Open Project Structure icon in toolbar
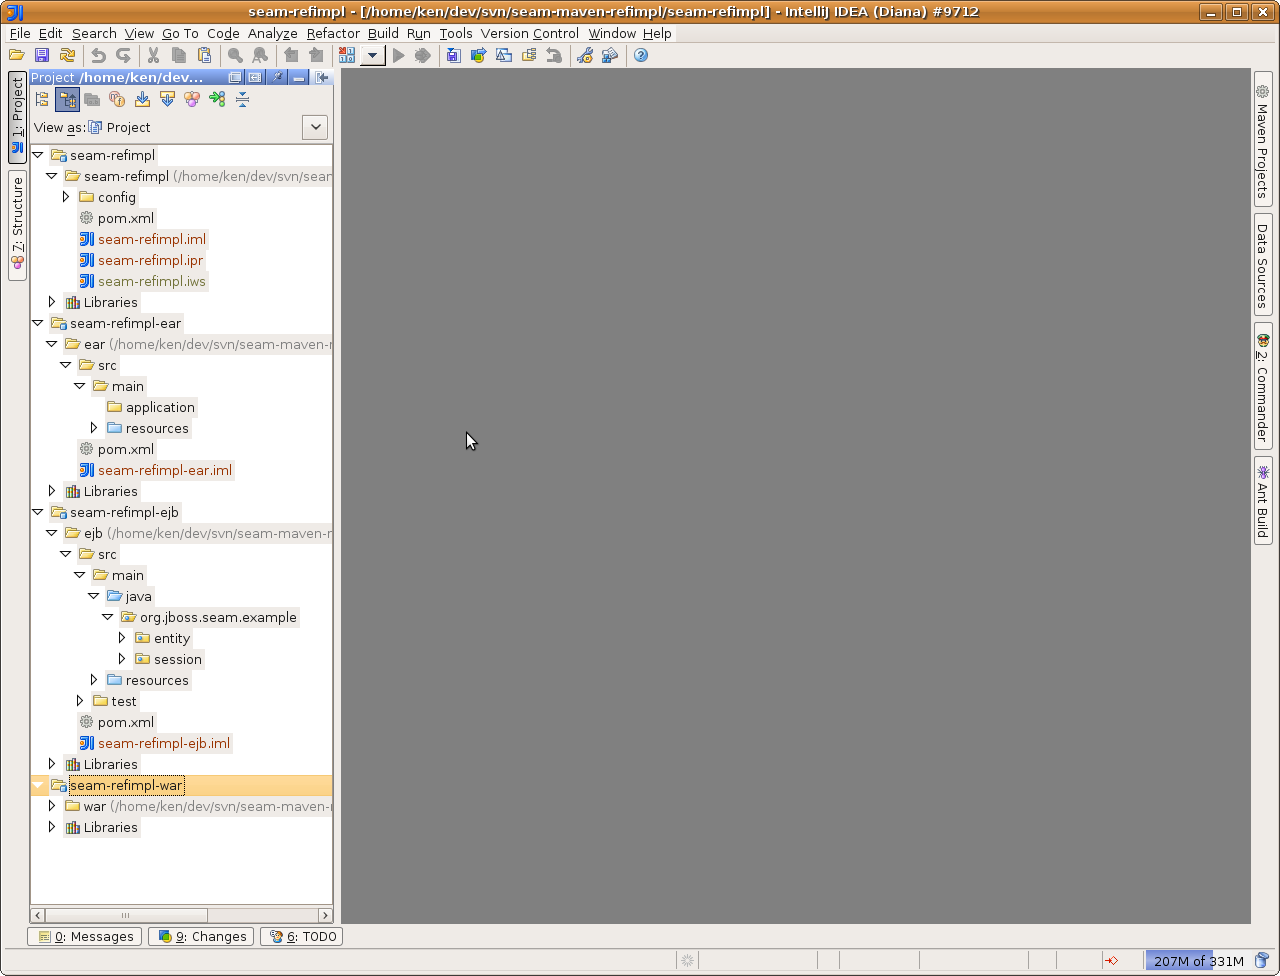 tap(610, 56)
